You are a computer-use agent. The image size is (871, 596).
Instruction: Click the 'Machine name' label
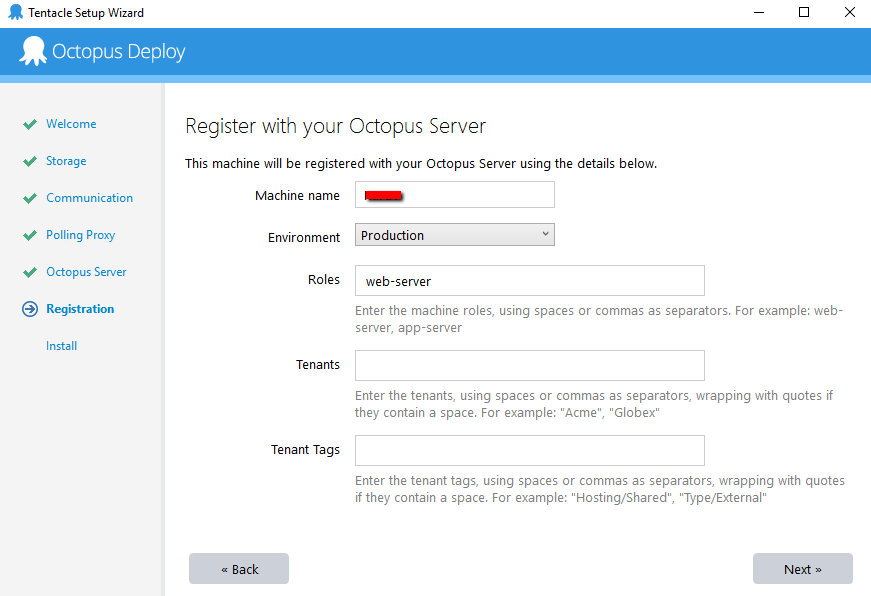pyautogui.click(x=297, y=196)
